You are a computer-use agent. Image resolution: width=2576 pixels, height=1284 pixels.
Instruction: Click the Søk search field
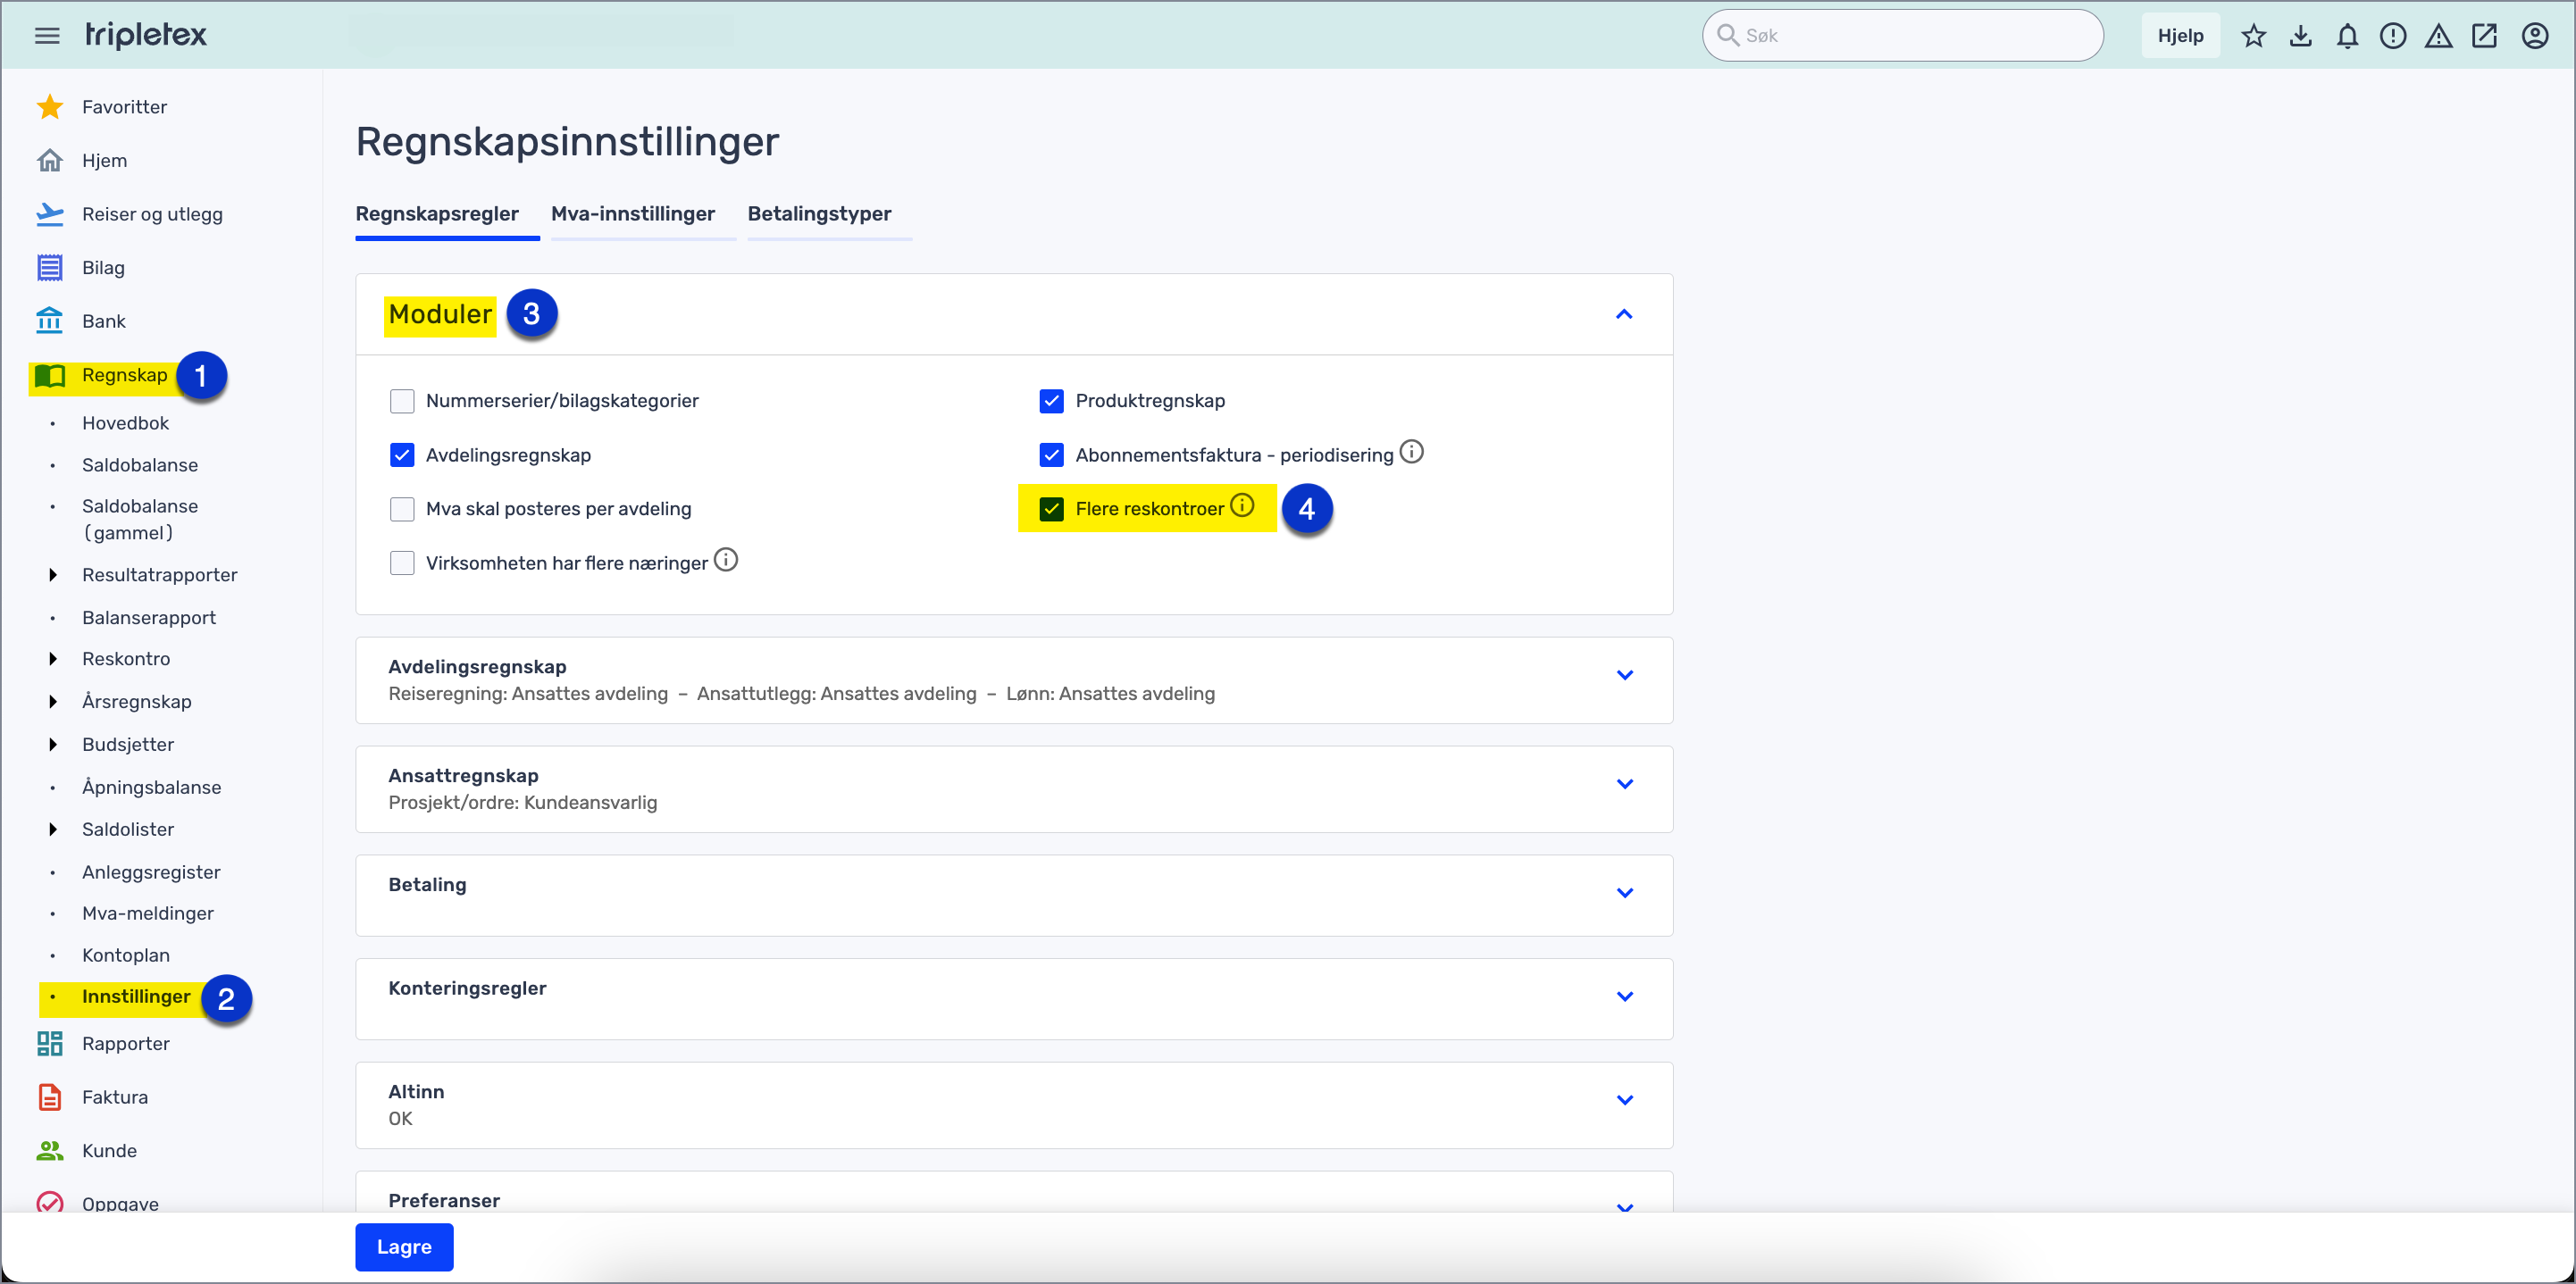pos(1900,35)
